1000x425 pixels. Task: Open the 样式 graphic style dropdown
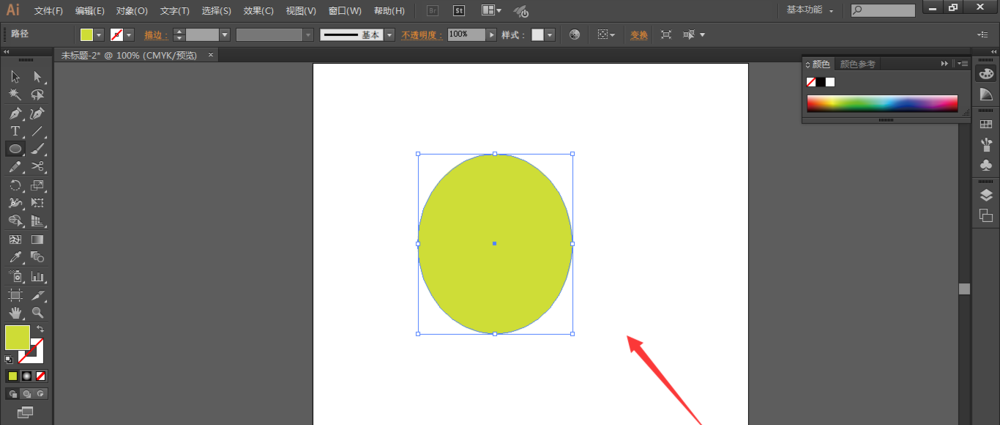coord(550,35)
